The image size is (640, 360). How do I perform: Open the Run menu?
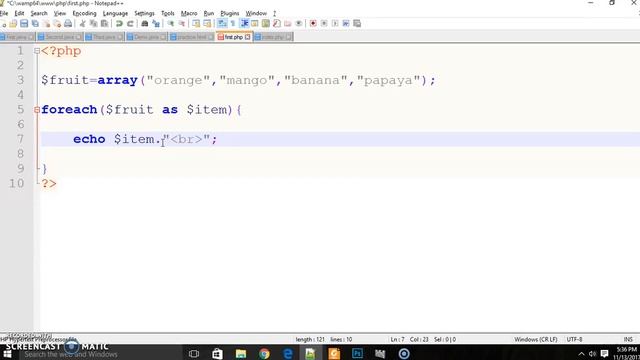[209, 13]
